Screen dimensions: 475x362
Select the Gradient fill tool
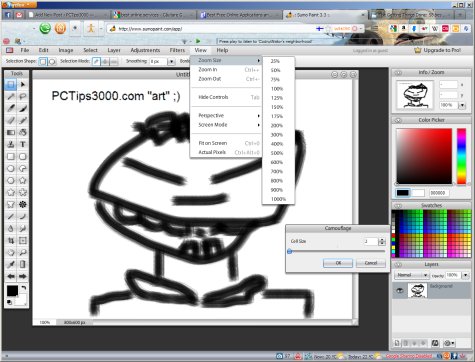[x=11, y=132]
